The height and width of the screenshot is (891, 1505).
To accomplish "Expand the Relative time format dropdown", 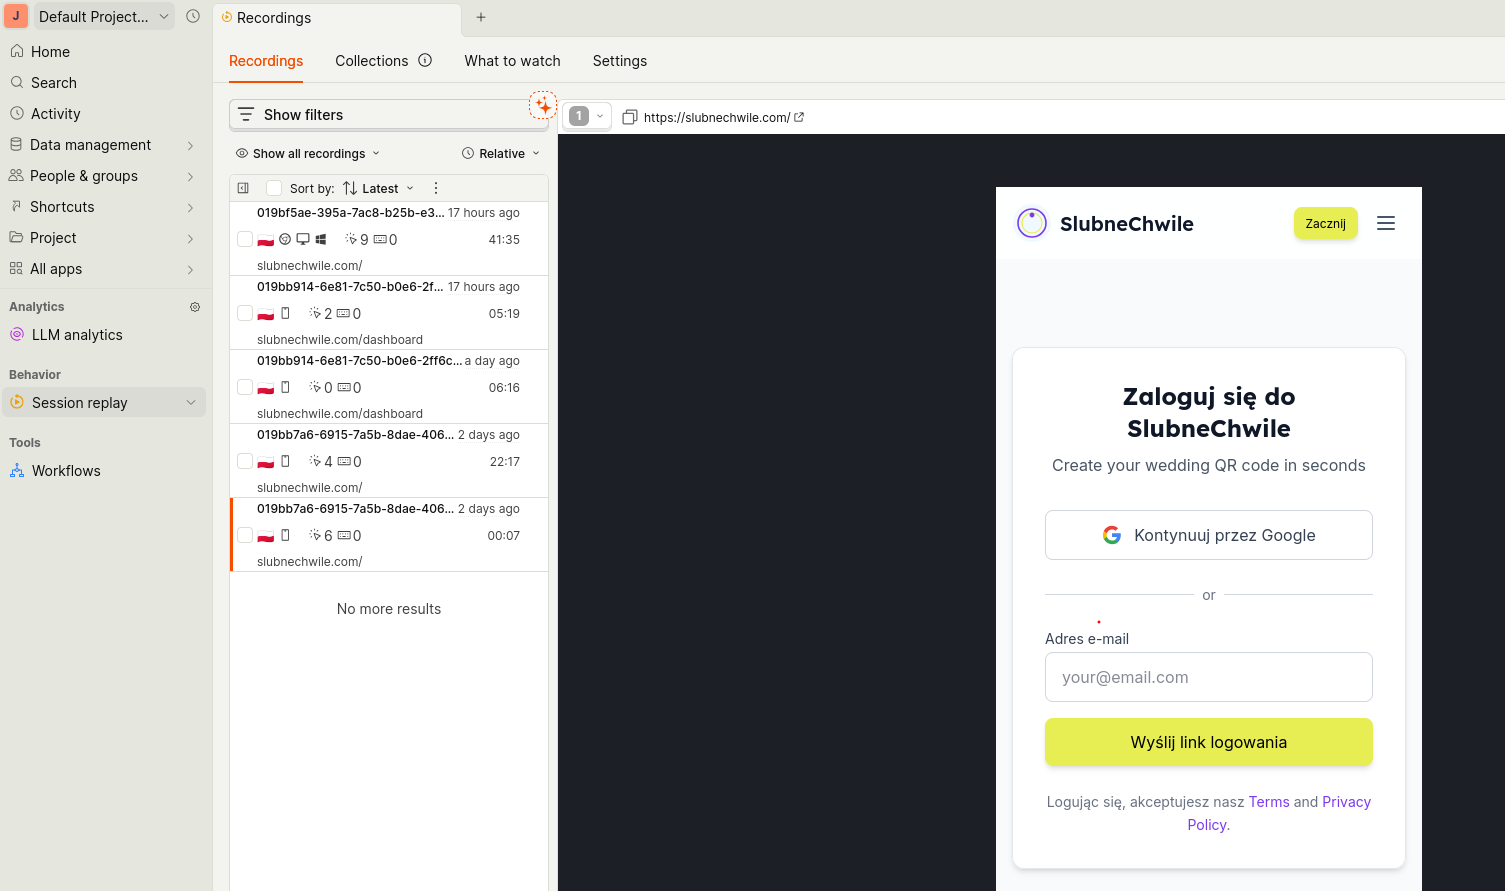I will 501,154.
